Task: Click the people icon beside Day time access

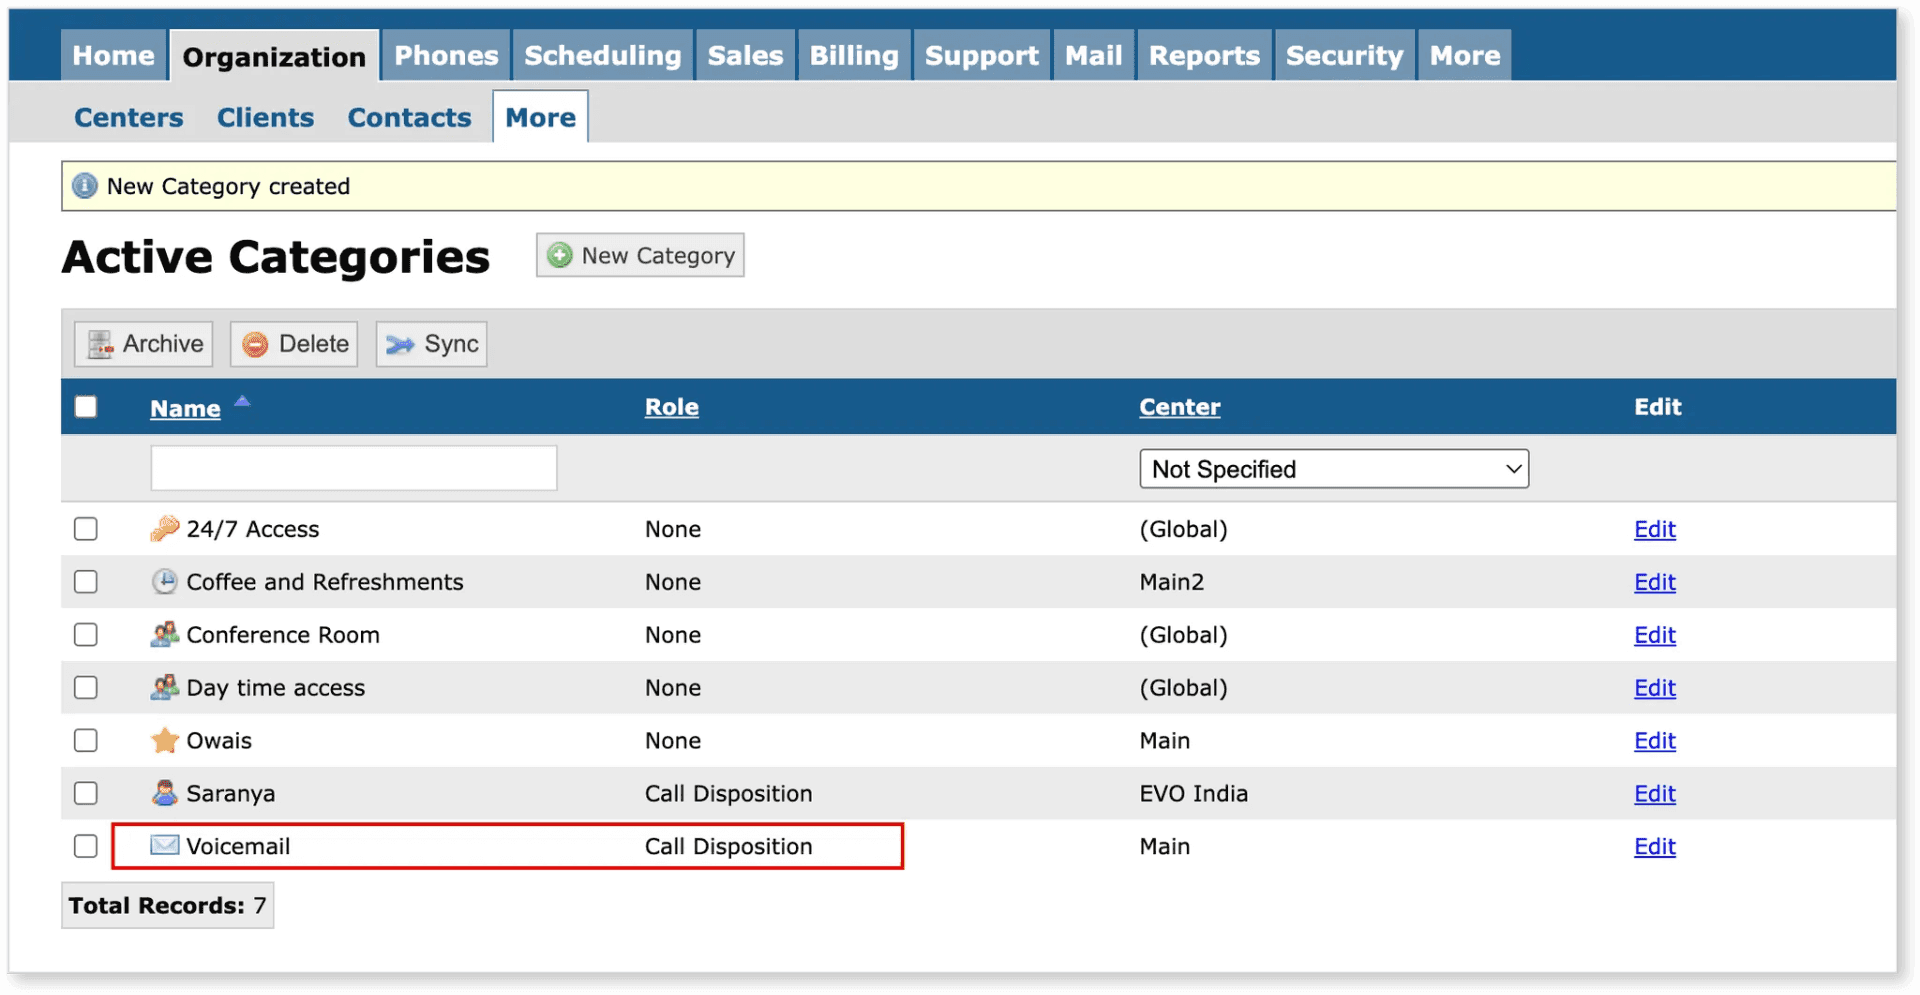Action: click(164, 687)
